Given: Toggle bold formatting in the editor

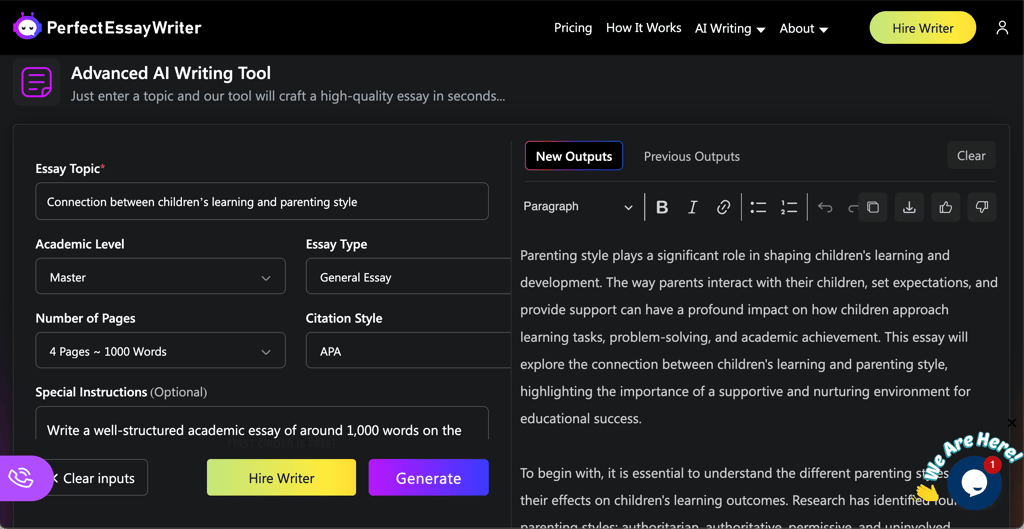Looking at the screenshot, I should 662,208.
